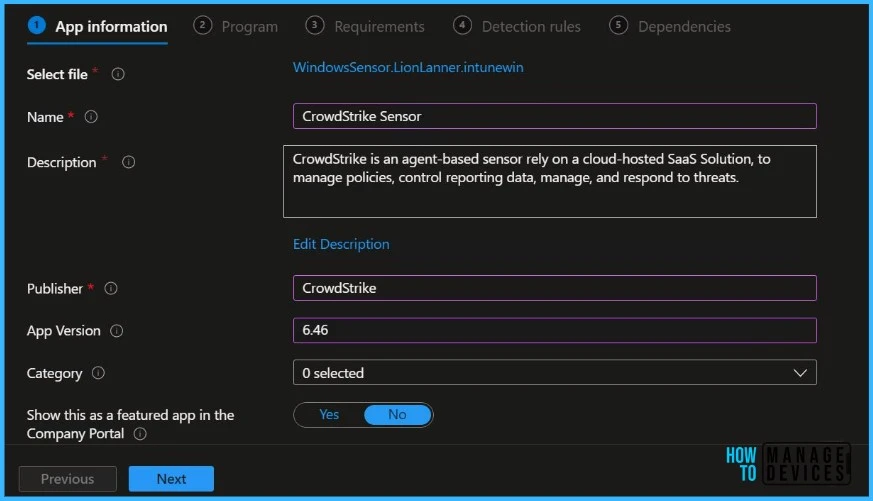
Task: Click the Edit Description link
Action: pyautogui.click(x=341, y=244)
